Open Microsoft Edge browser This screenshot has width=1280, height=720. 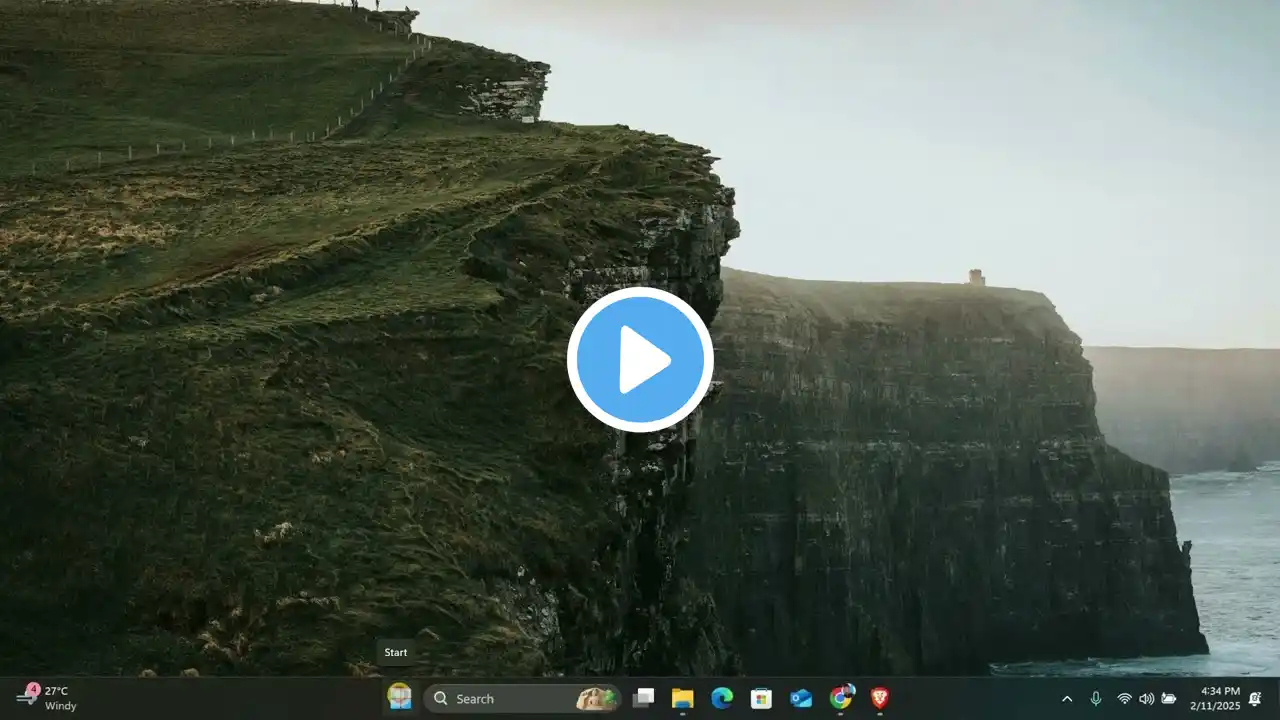click(x=722, y=698)
